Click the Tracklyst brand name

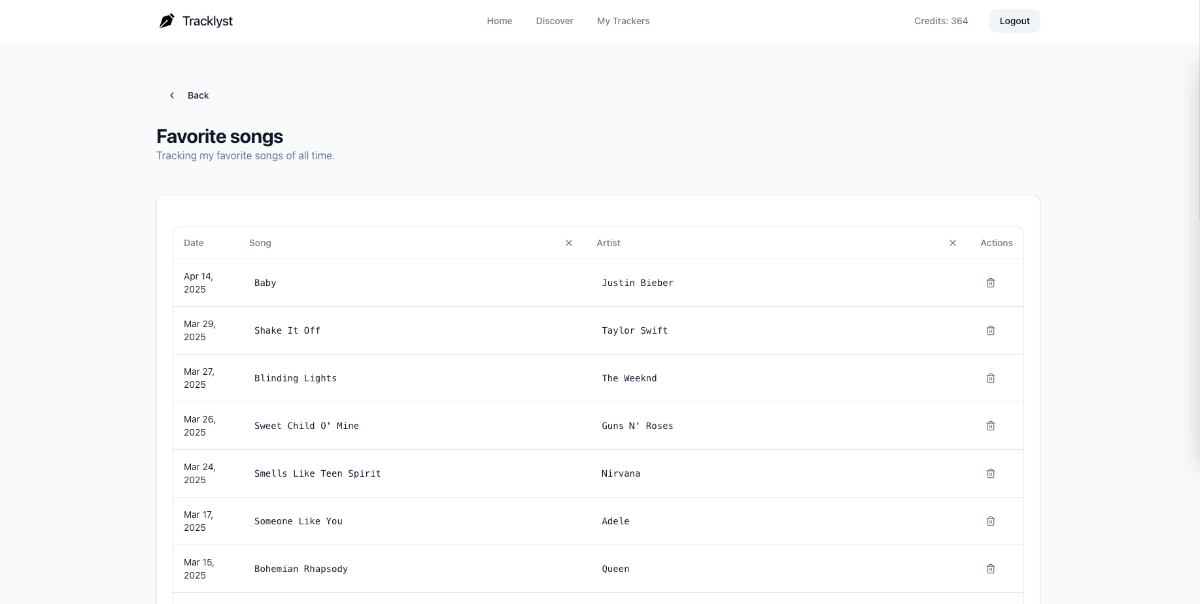207,21
